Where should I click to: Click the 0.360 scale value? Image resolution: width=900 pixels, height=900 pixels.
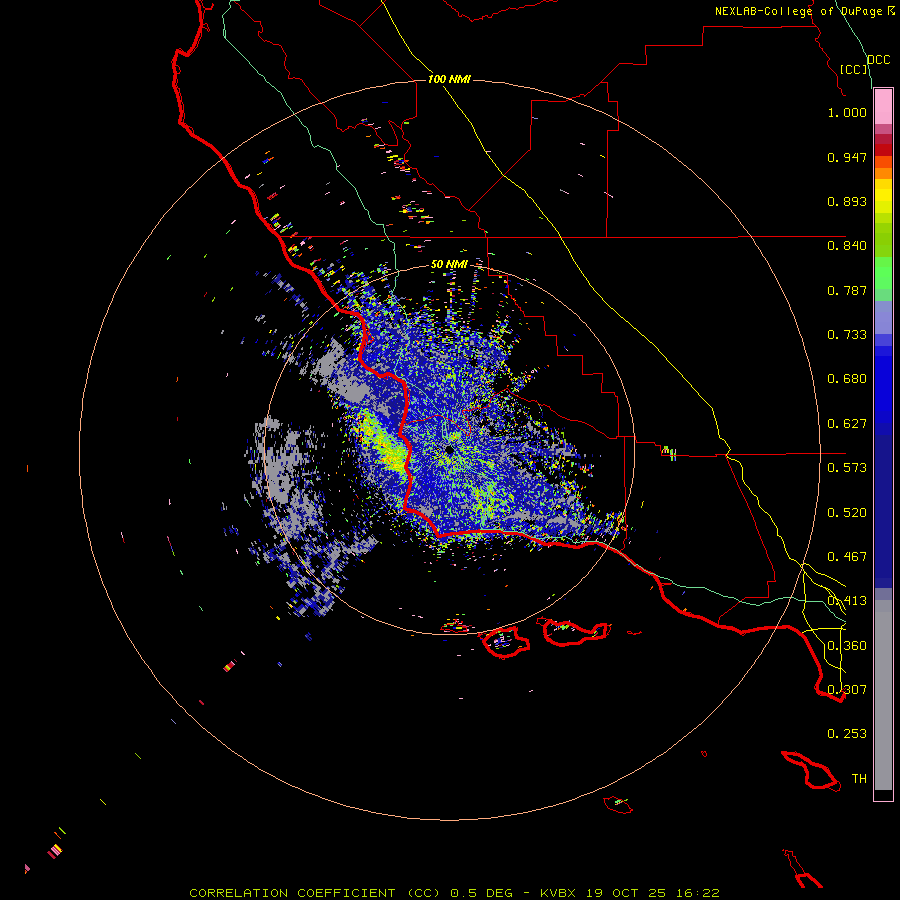click(847, 646)
